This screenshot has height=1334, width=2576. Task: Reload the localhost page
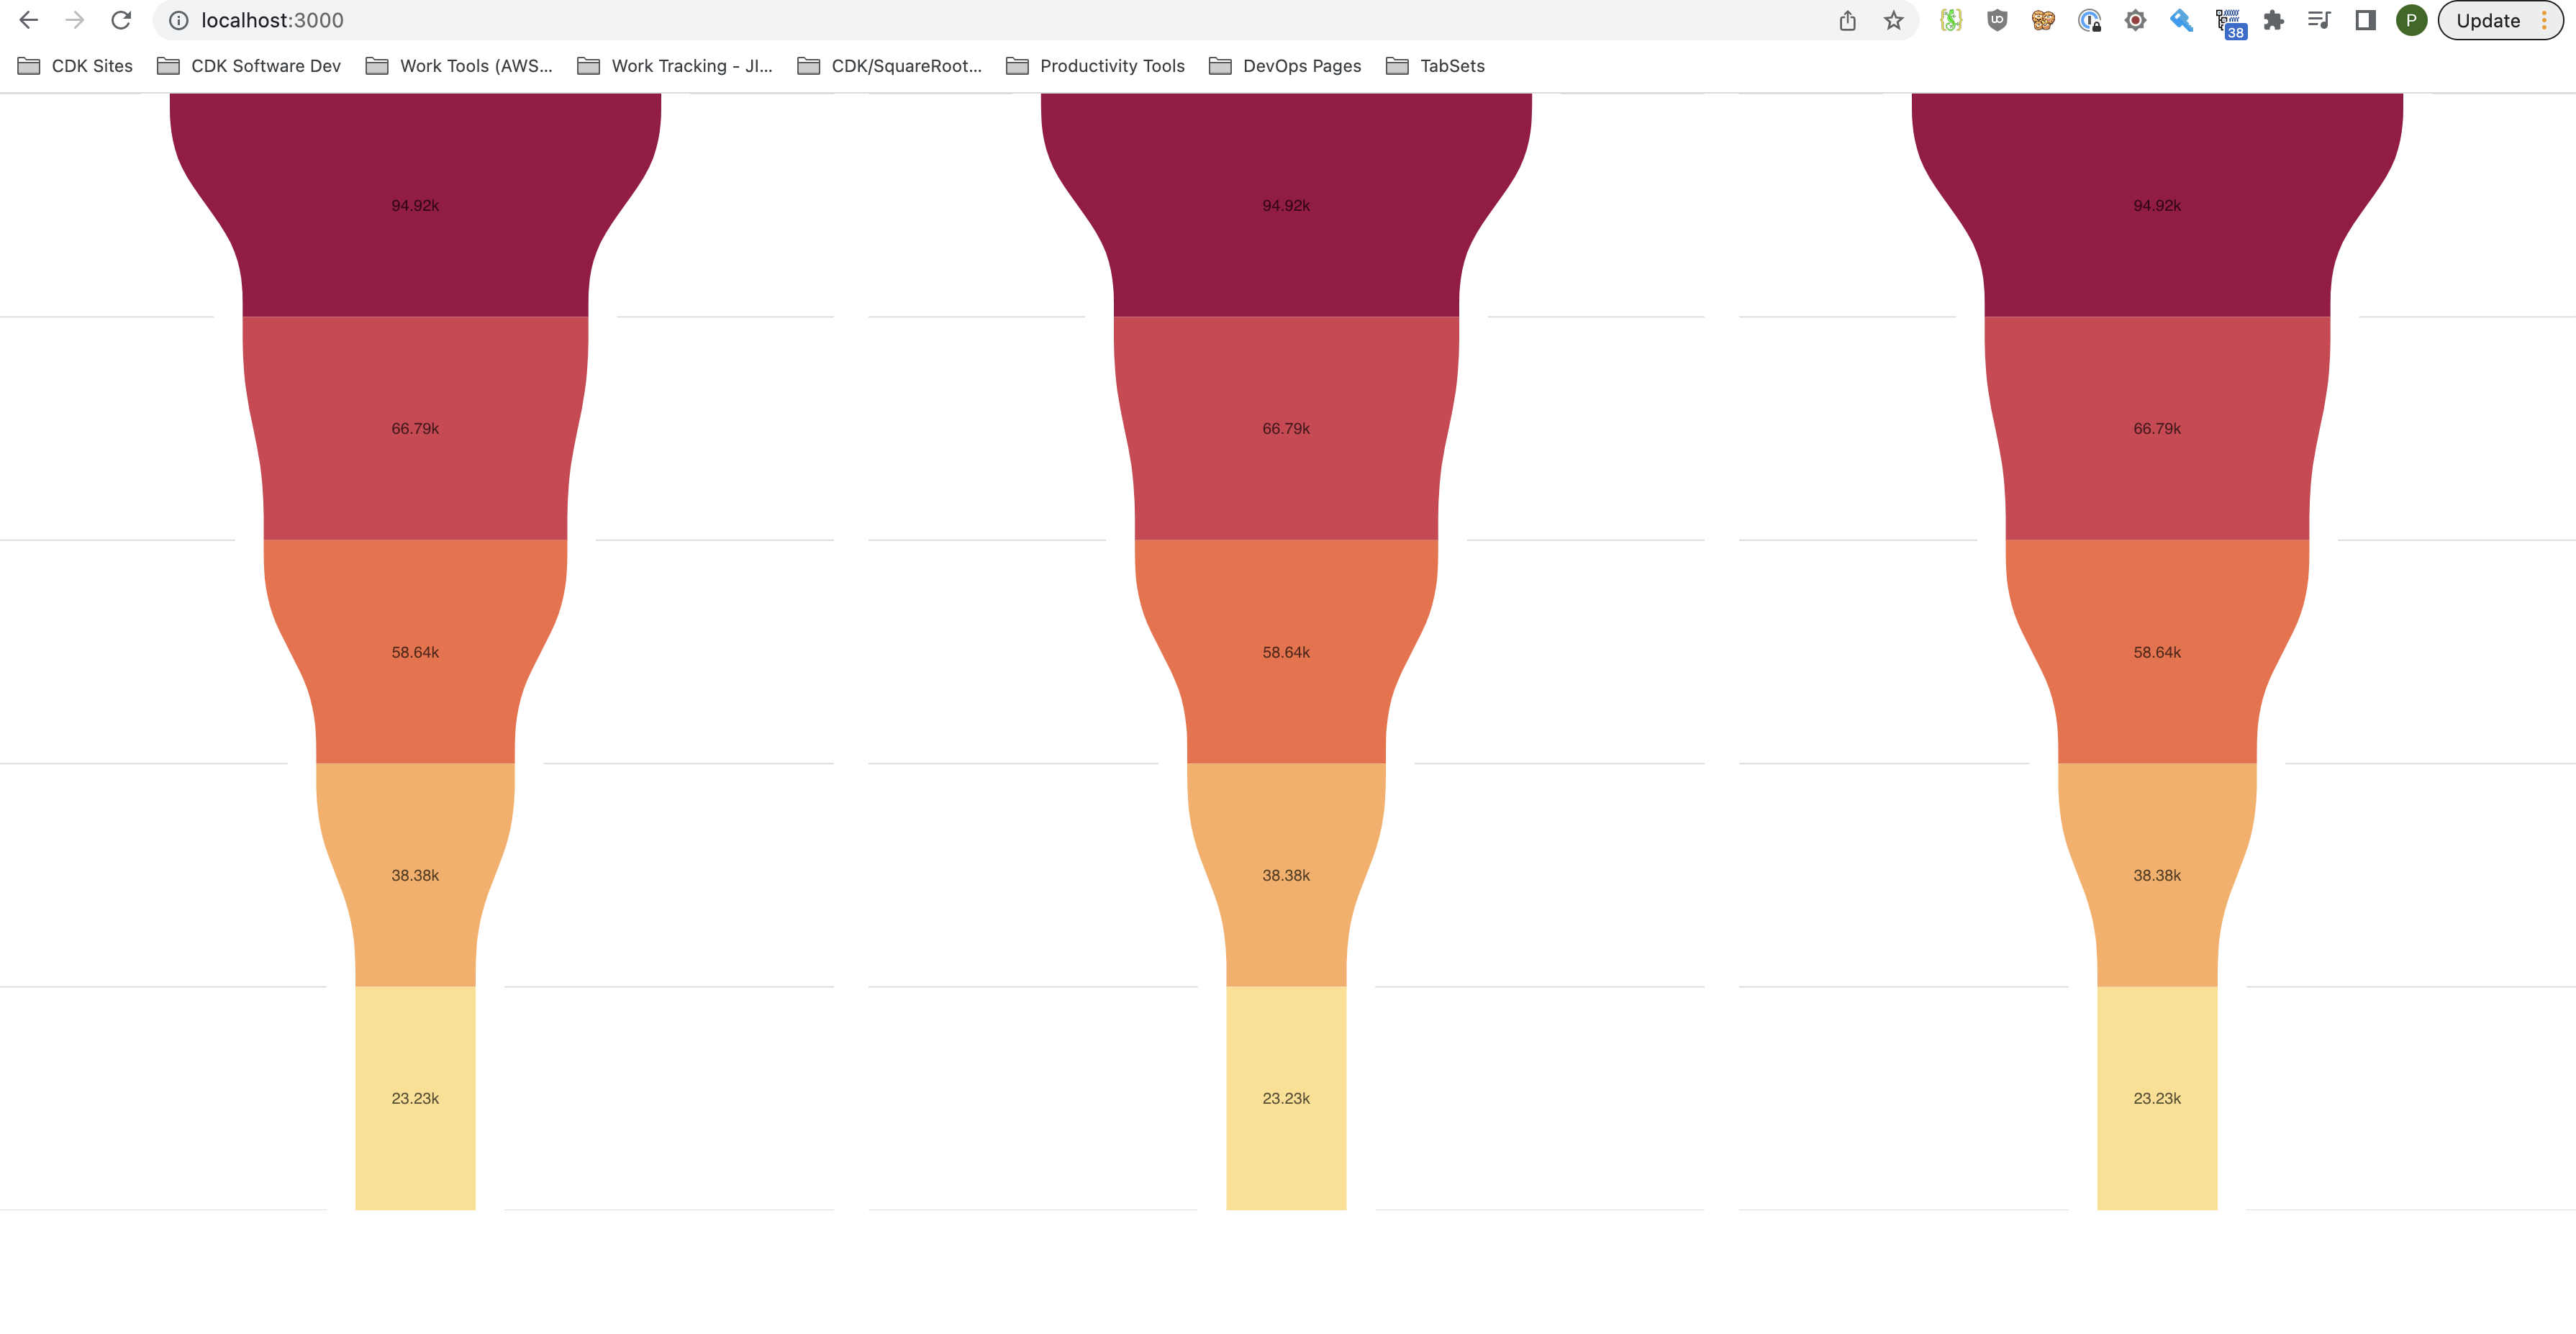pyautogui.click(x=121, y=20)
